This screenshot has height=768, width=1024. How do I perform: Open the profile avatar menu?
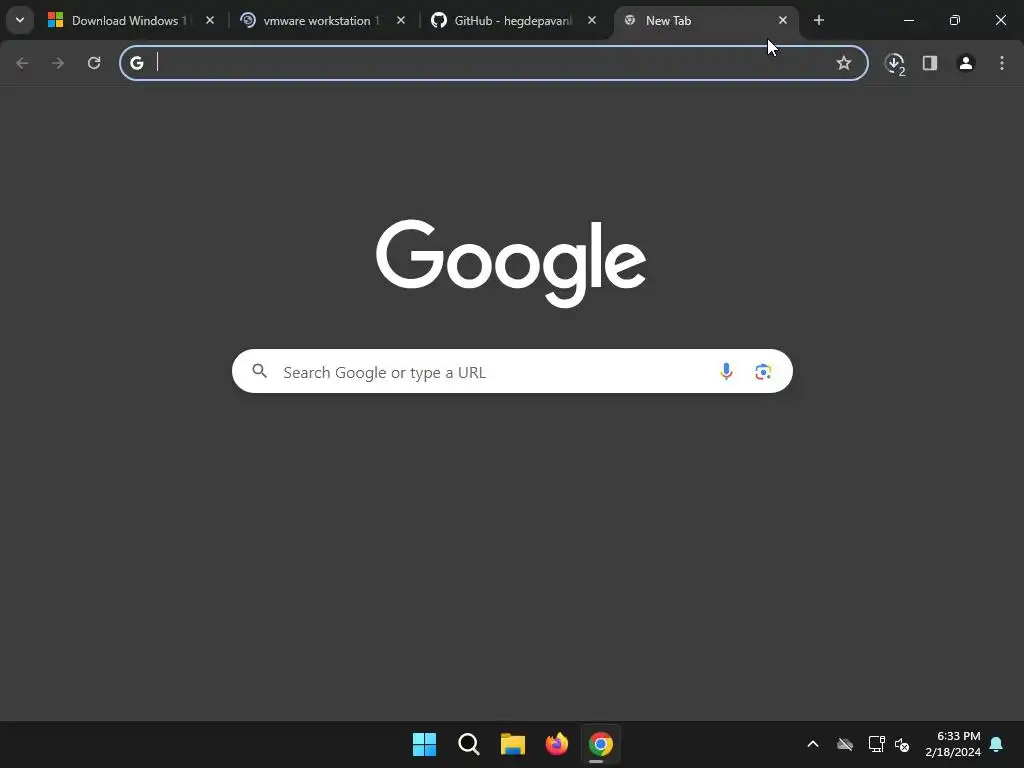point(966,63)
